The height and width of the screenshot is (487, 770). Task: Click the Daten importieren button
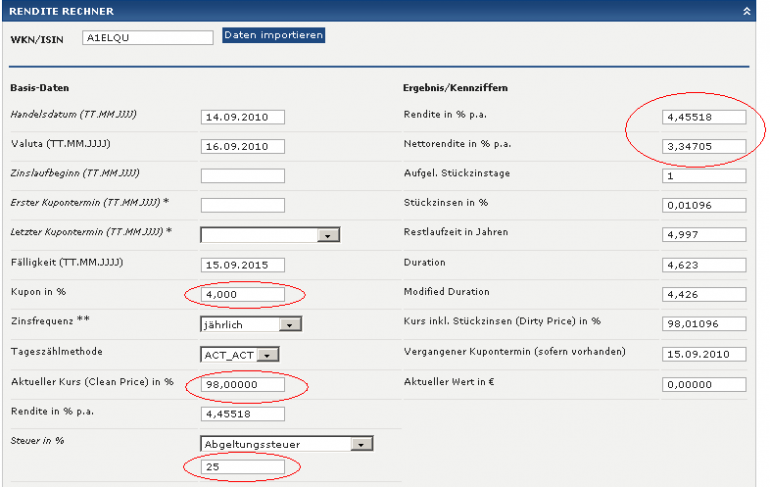pos(274,35)
